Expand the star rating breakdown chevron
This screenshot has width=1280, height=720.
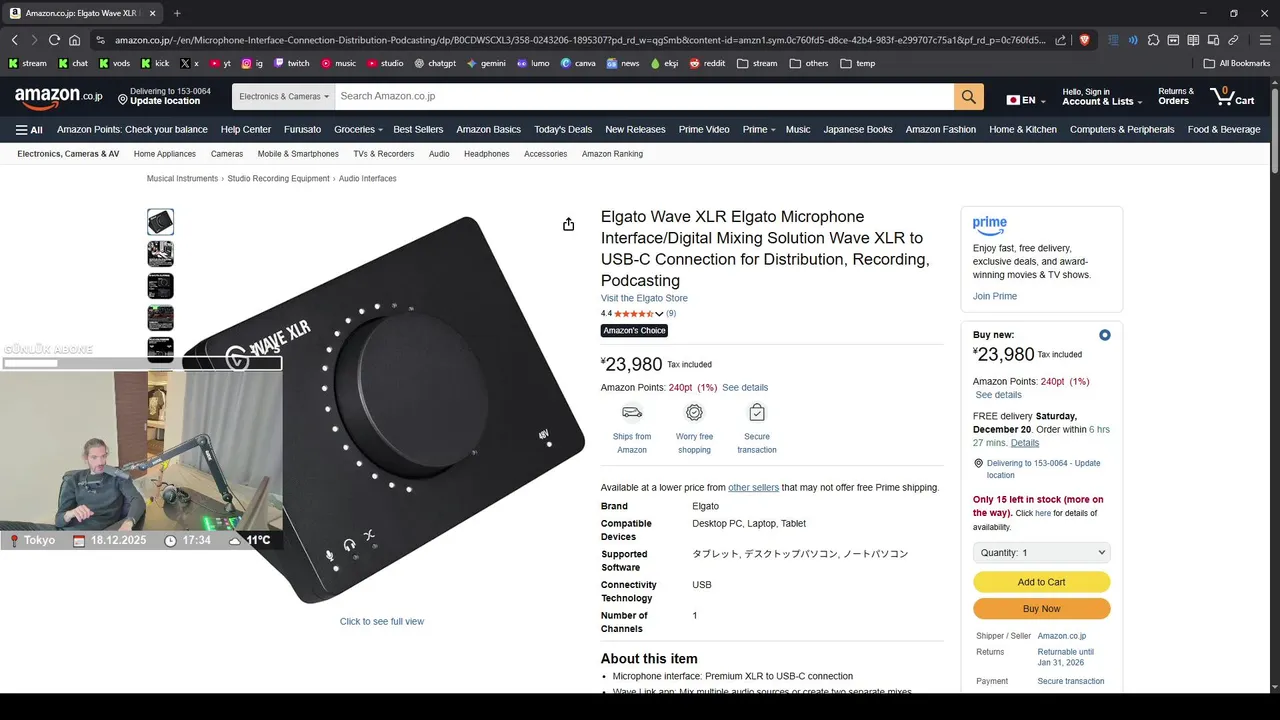pyautogui.click(x=659, y=314)
